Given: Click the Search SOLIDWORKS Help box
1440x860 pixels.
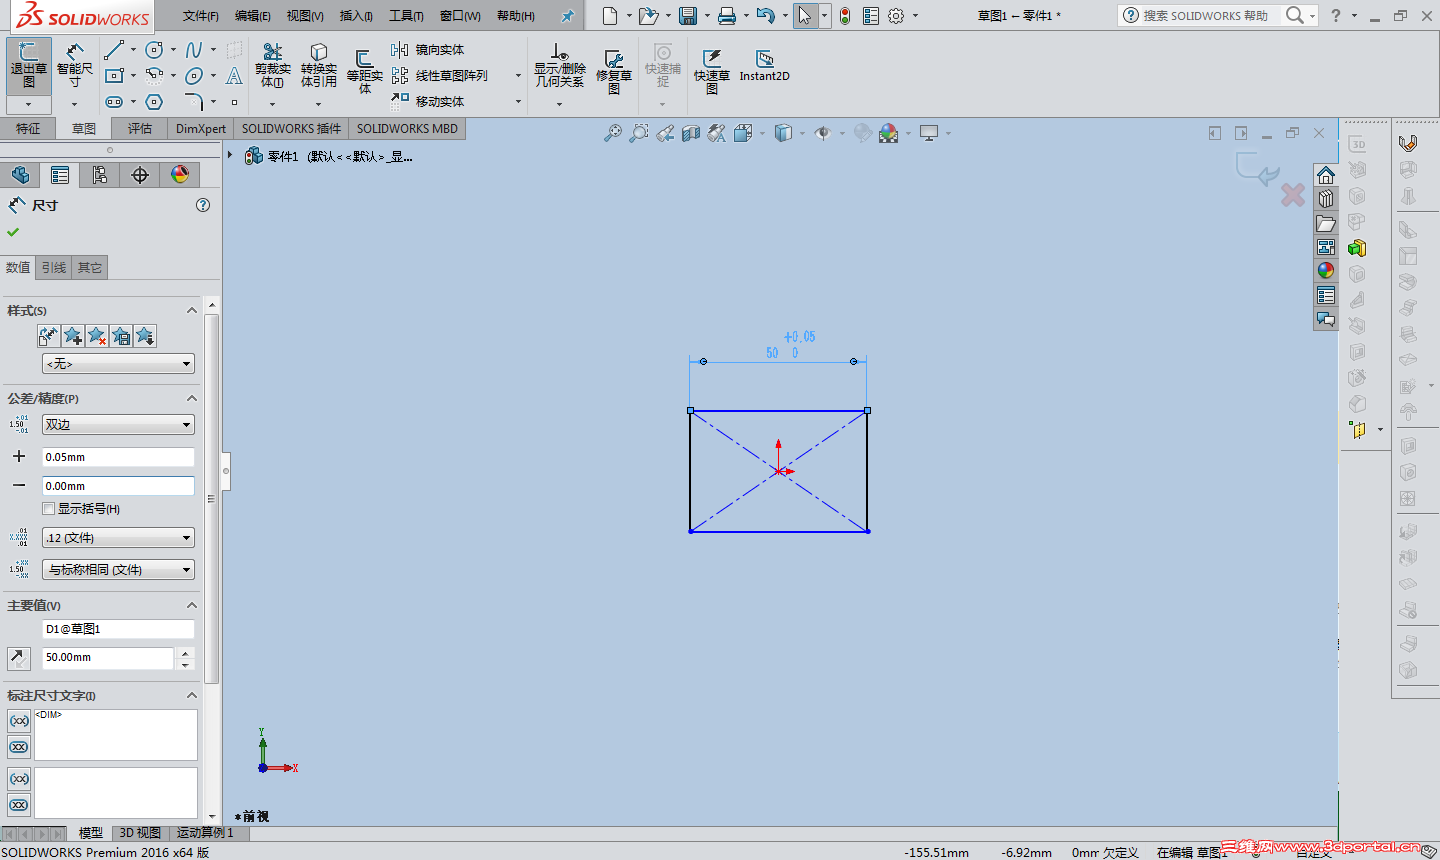Looking at the screenshot, I should 1207,16.
